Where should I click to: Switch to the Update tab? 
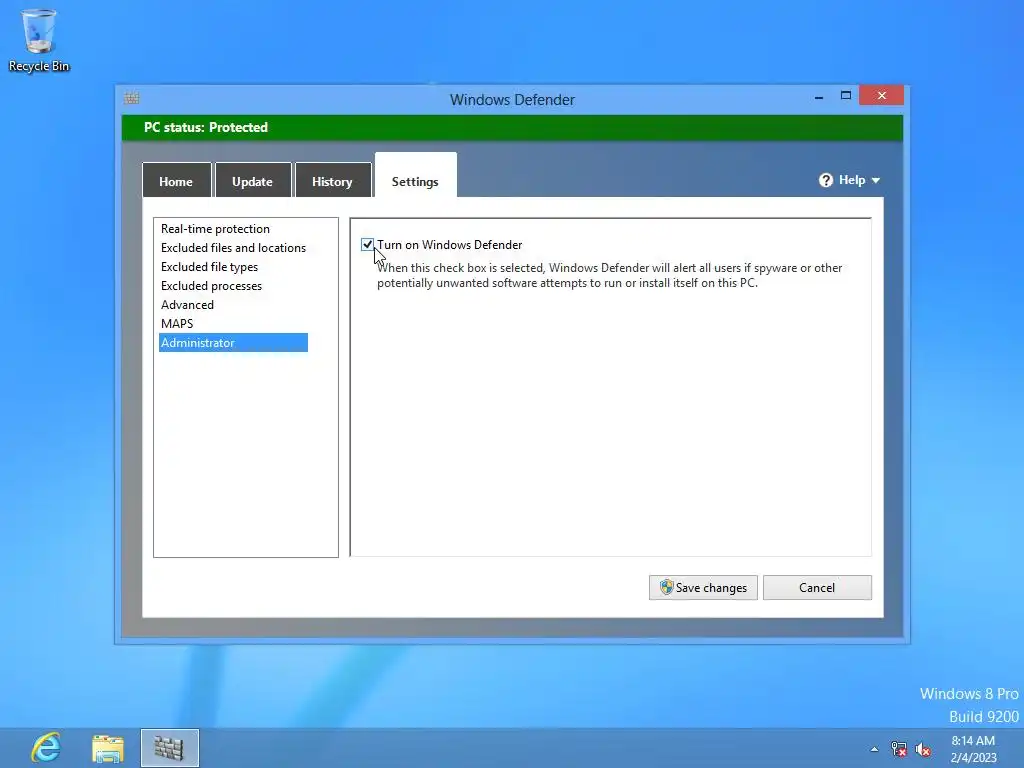tap(253, 181)
